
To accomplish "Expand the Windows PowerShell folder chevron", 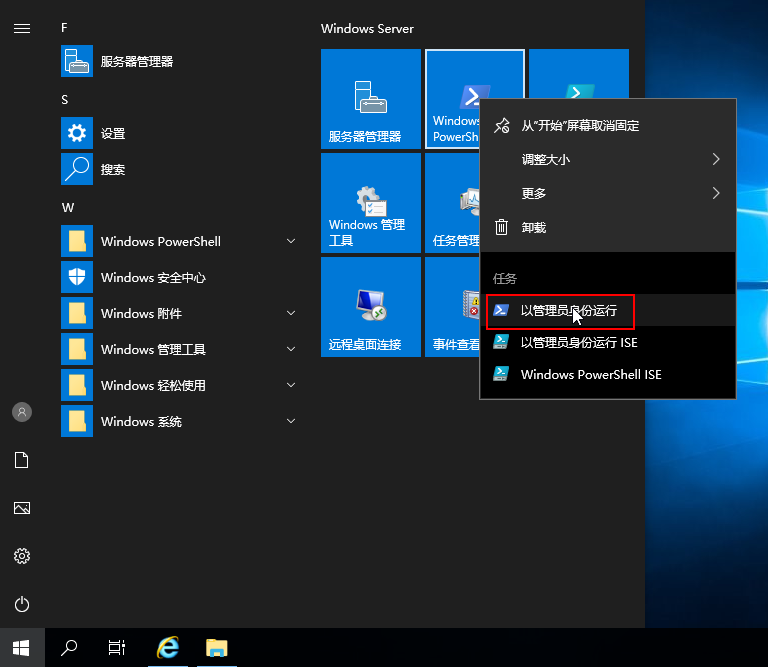I will pos(291,241).
